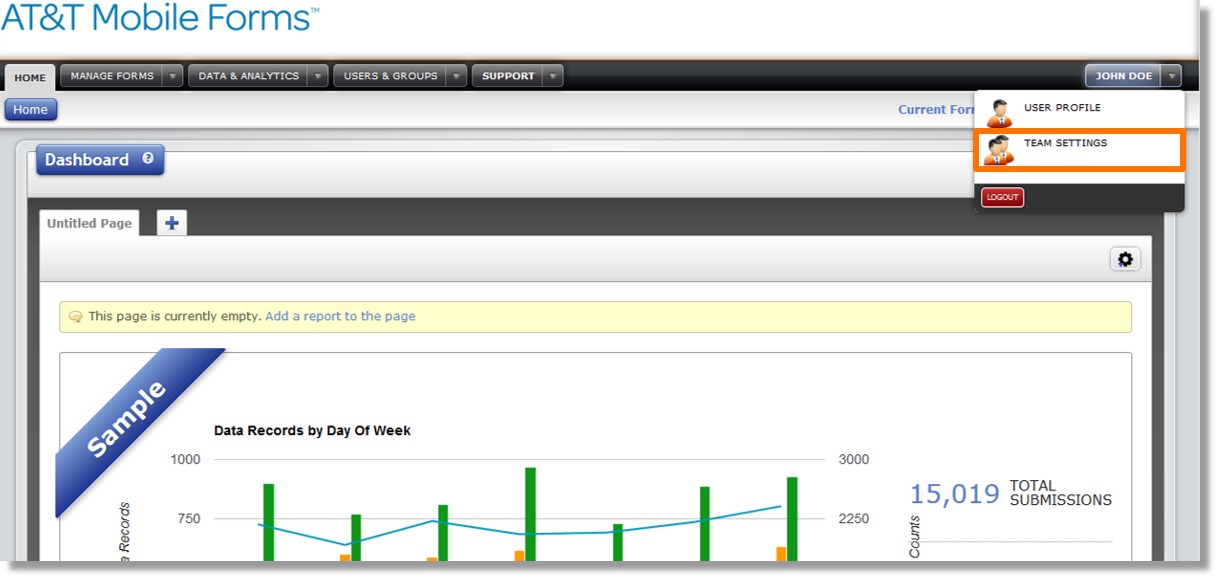1218x579 pixels.
Task: Click the 'This page is currently empty.' message
Action: pyautogui.click(x=175, y=316)
